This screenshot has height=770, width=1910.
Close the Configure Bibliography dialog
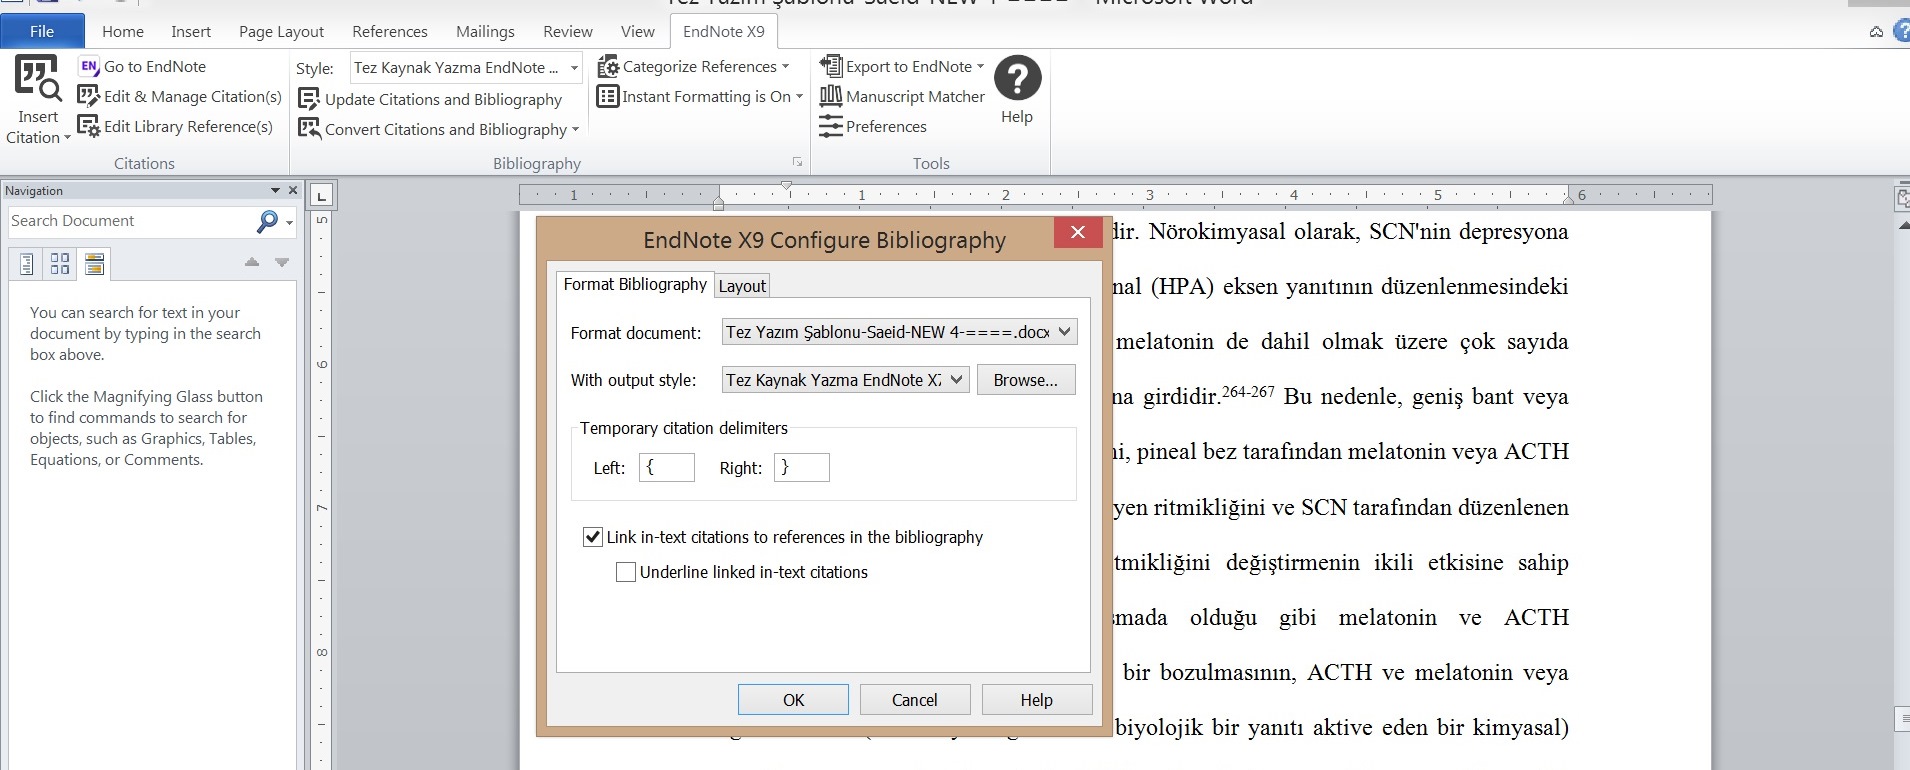click(1078, 233)
